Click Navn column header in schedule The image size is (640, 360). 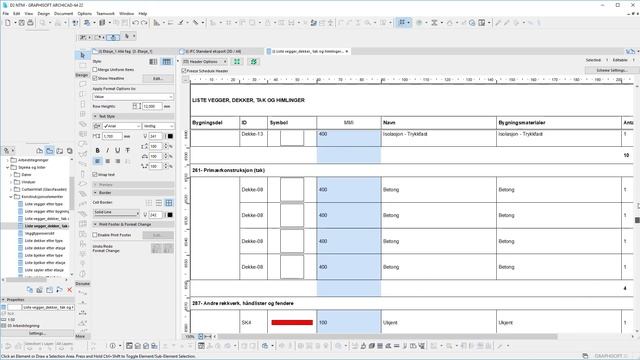point(389,122)
